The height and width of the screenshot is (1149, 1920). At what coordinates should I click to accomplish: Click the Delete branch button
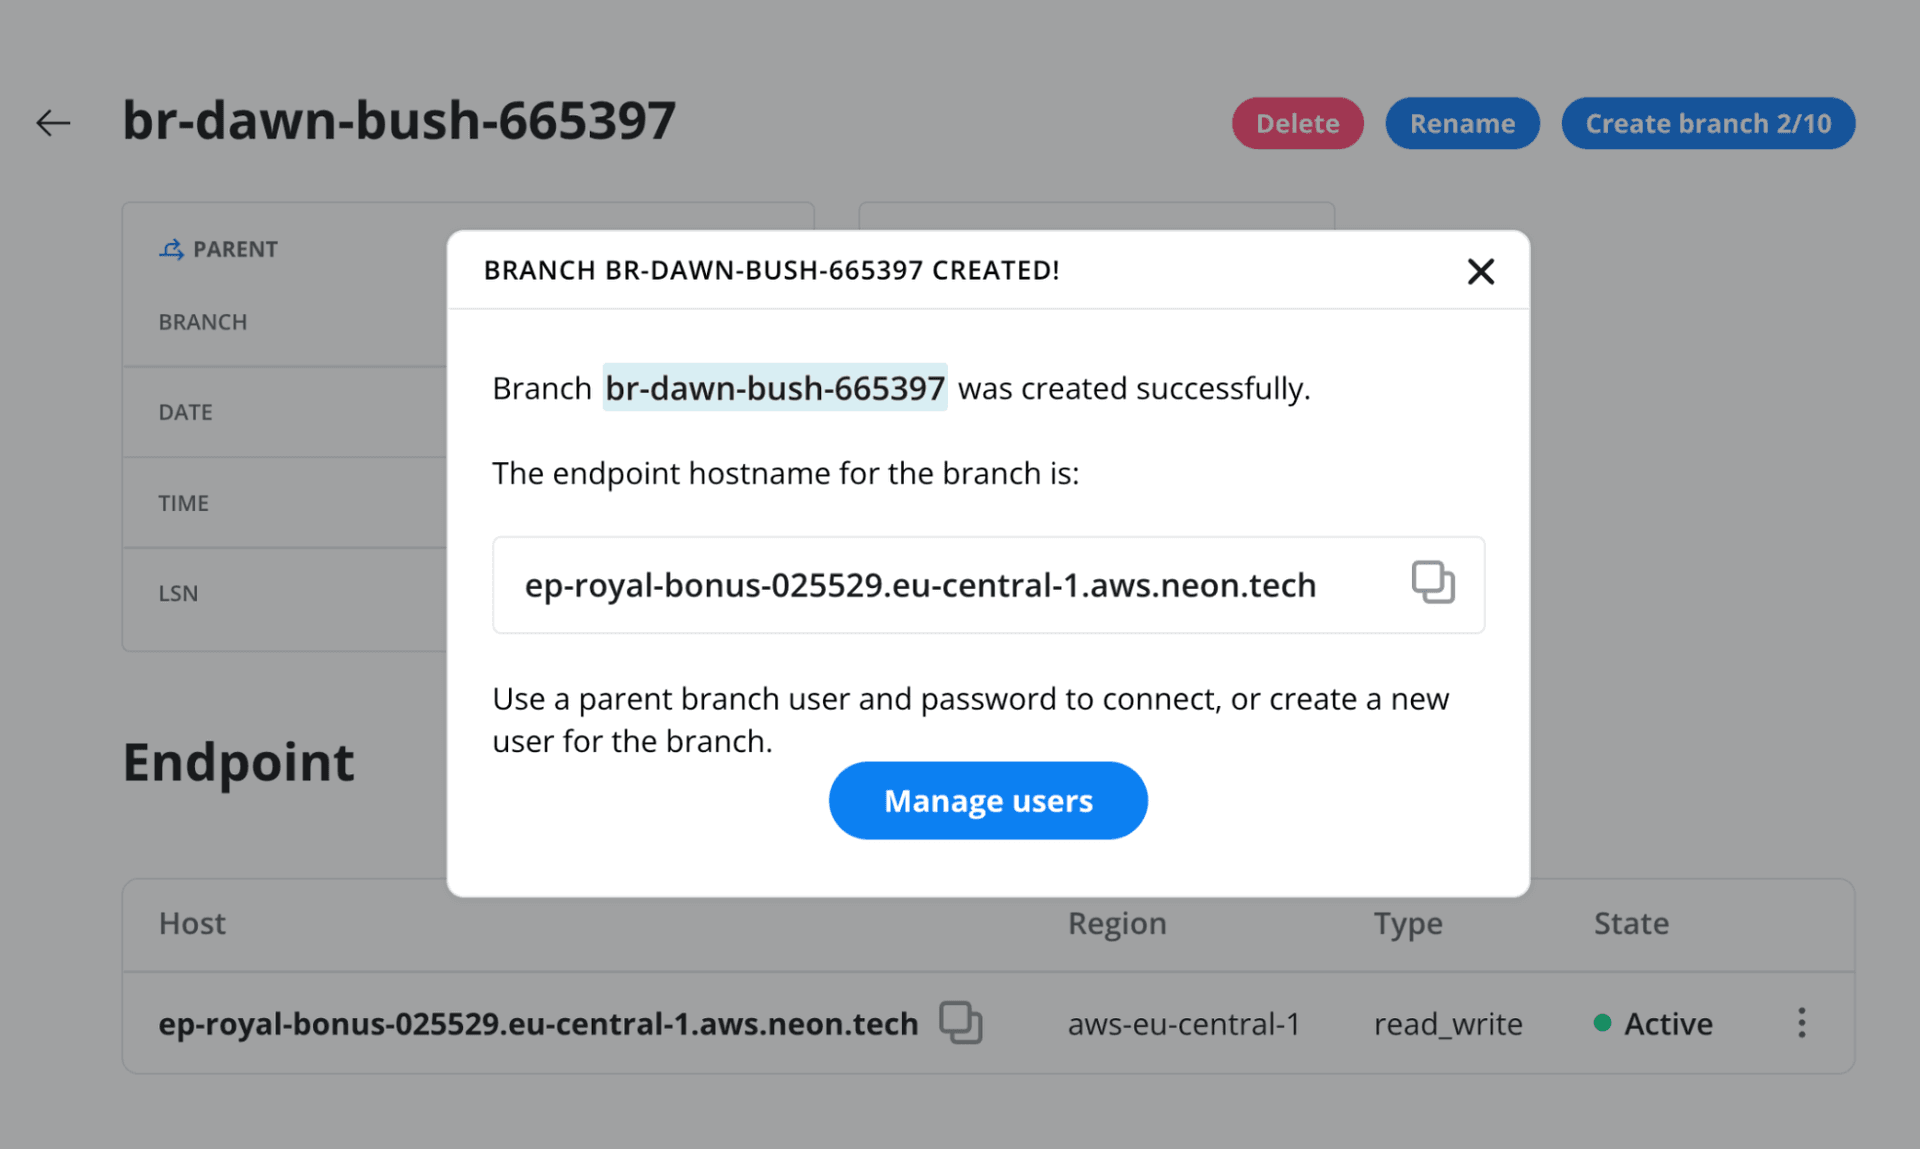1297,123
